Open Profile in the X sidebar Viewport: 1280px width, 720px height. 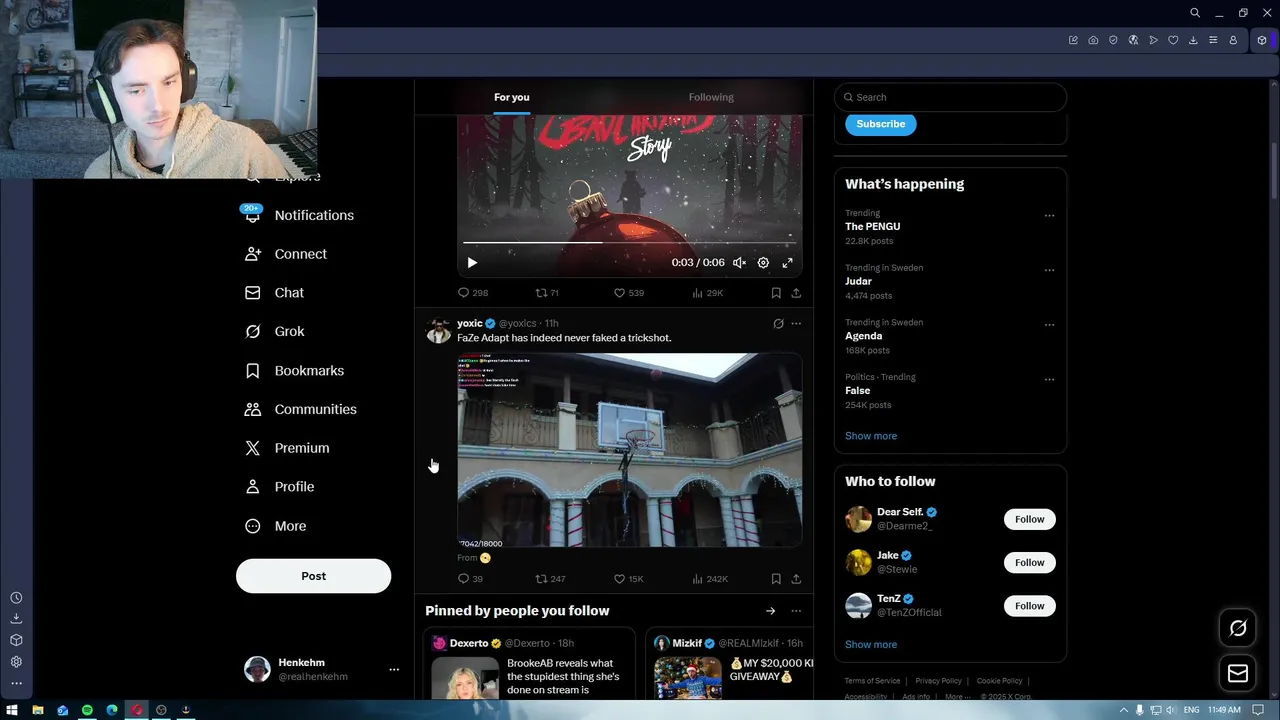[x=279, y=487]
